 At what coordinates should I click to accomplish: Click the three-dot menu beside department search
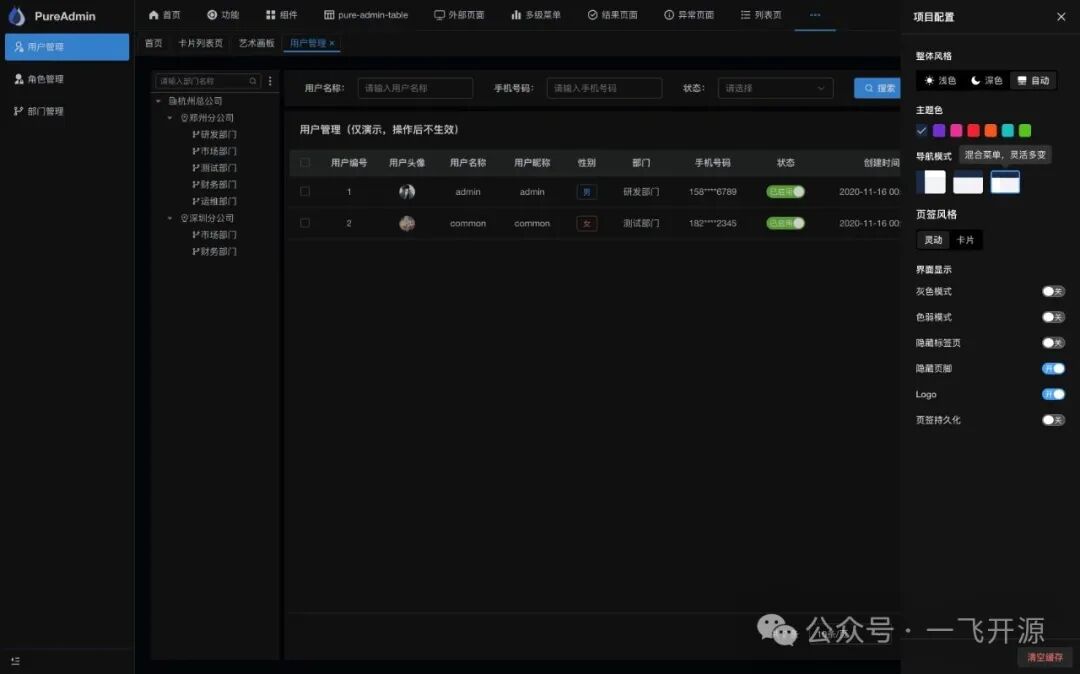pyautogui.click(x=270, y=81)
